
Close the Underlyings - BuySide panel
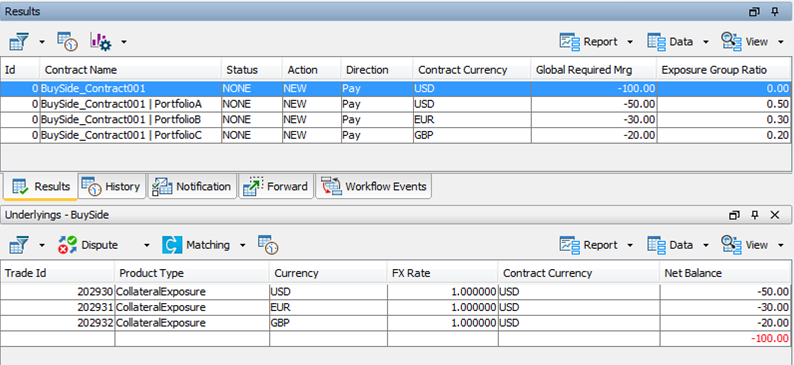[775, 215]
